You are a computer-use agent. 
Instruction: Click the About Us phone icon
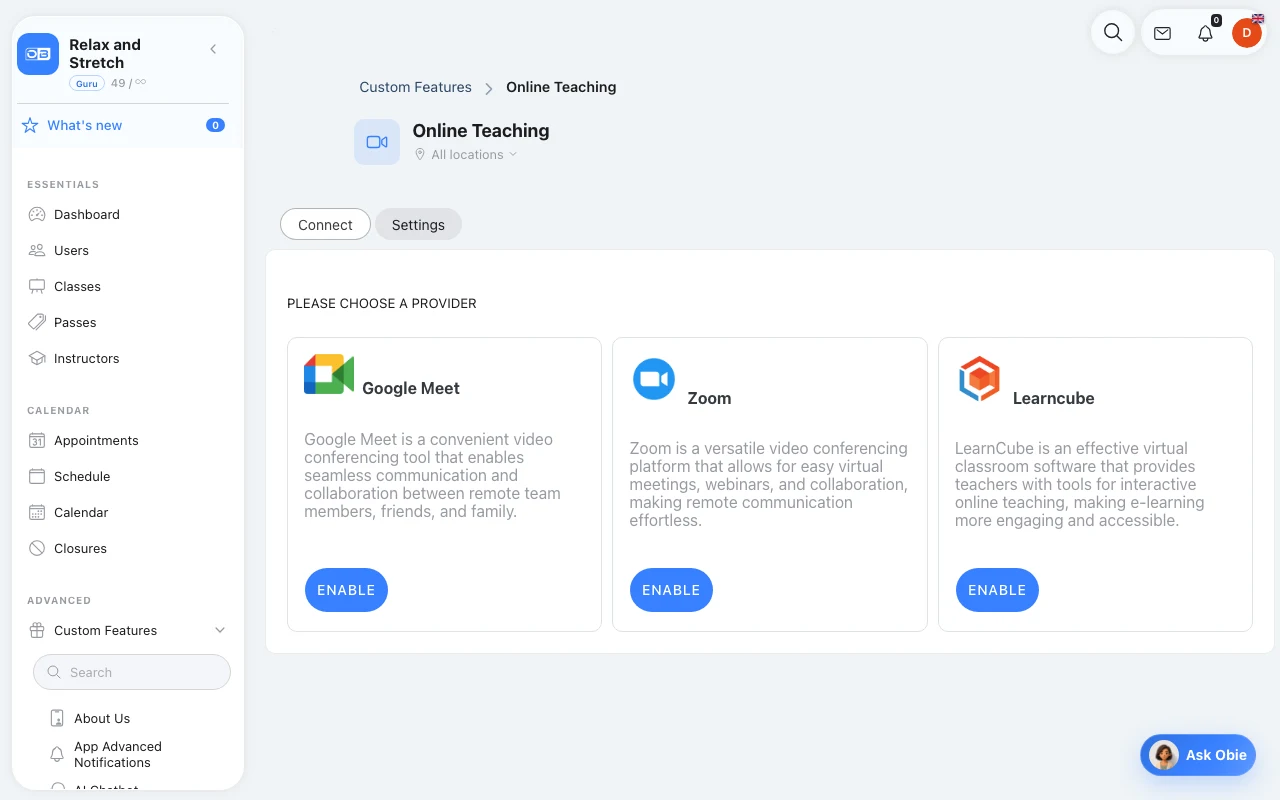click(x=57, y=718)
